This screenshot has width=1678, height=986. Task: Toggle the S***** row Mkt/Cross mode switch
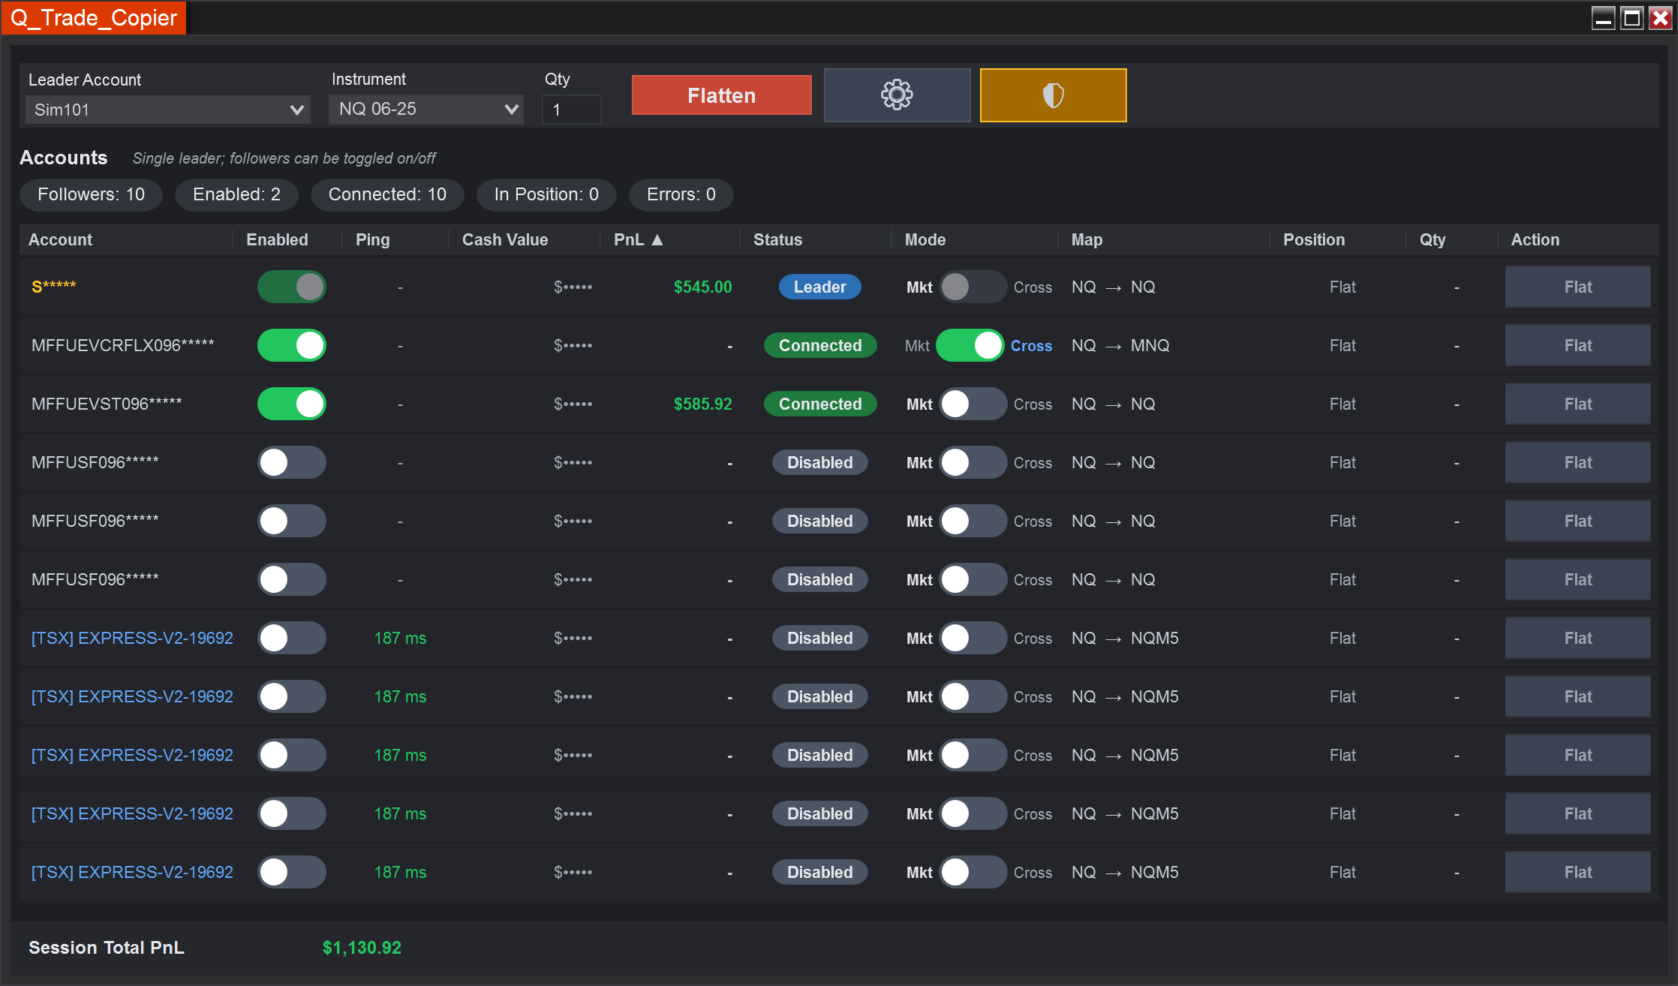973,287
